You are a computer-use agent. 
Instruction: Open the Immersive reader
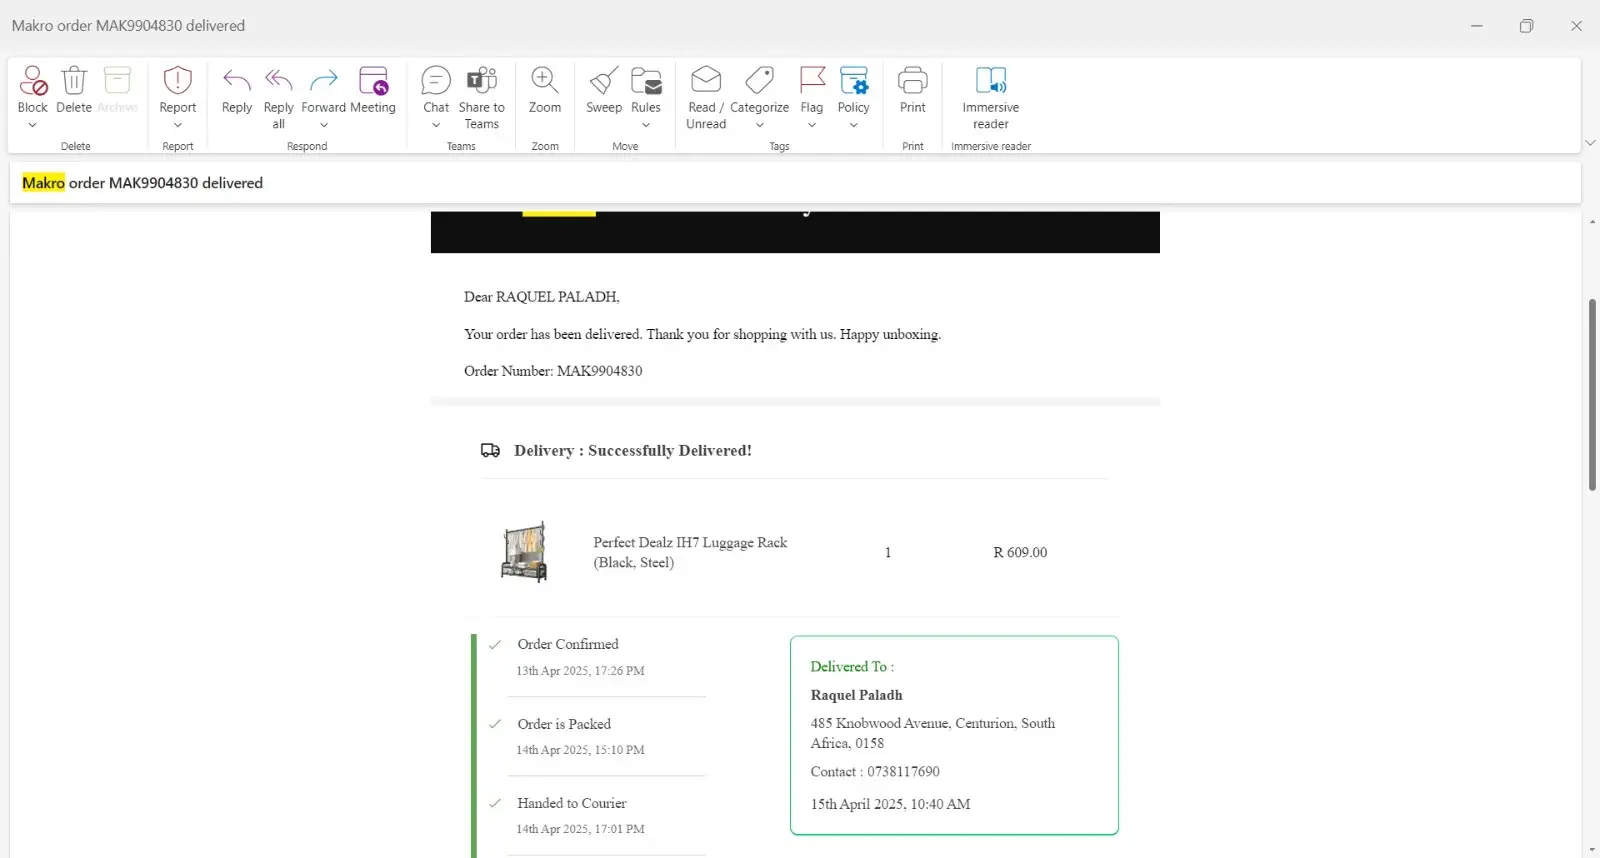click(x=990, y=81)
